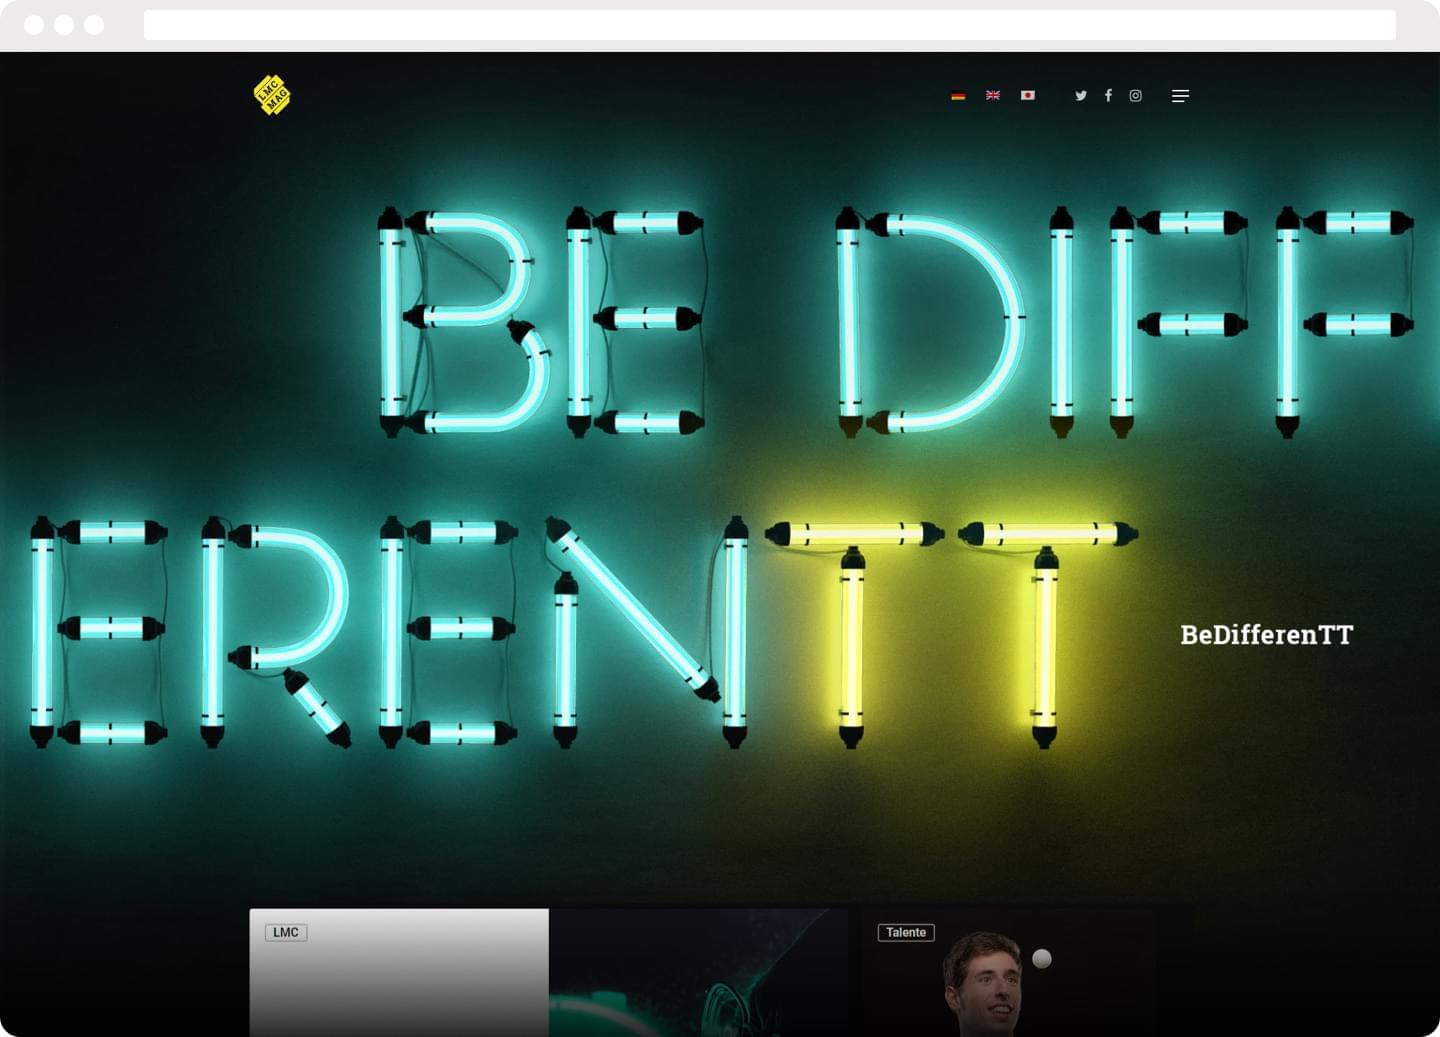Viewport: 1440px width, 1037px height.
Task: Select the Twitter icon
Action: 1081,95
